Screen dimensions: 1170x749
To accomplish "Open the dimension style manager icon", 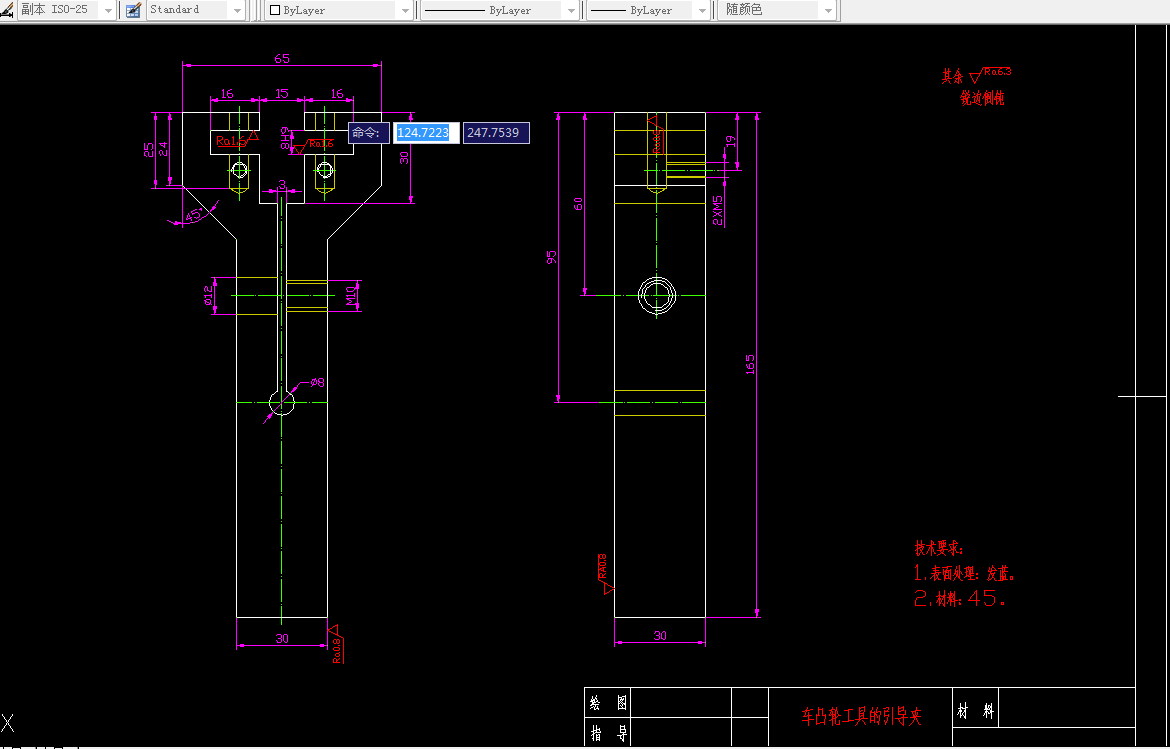I will 7,10.
